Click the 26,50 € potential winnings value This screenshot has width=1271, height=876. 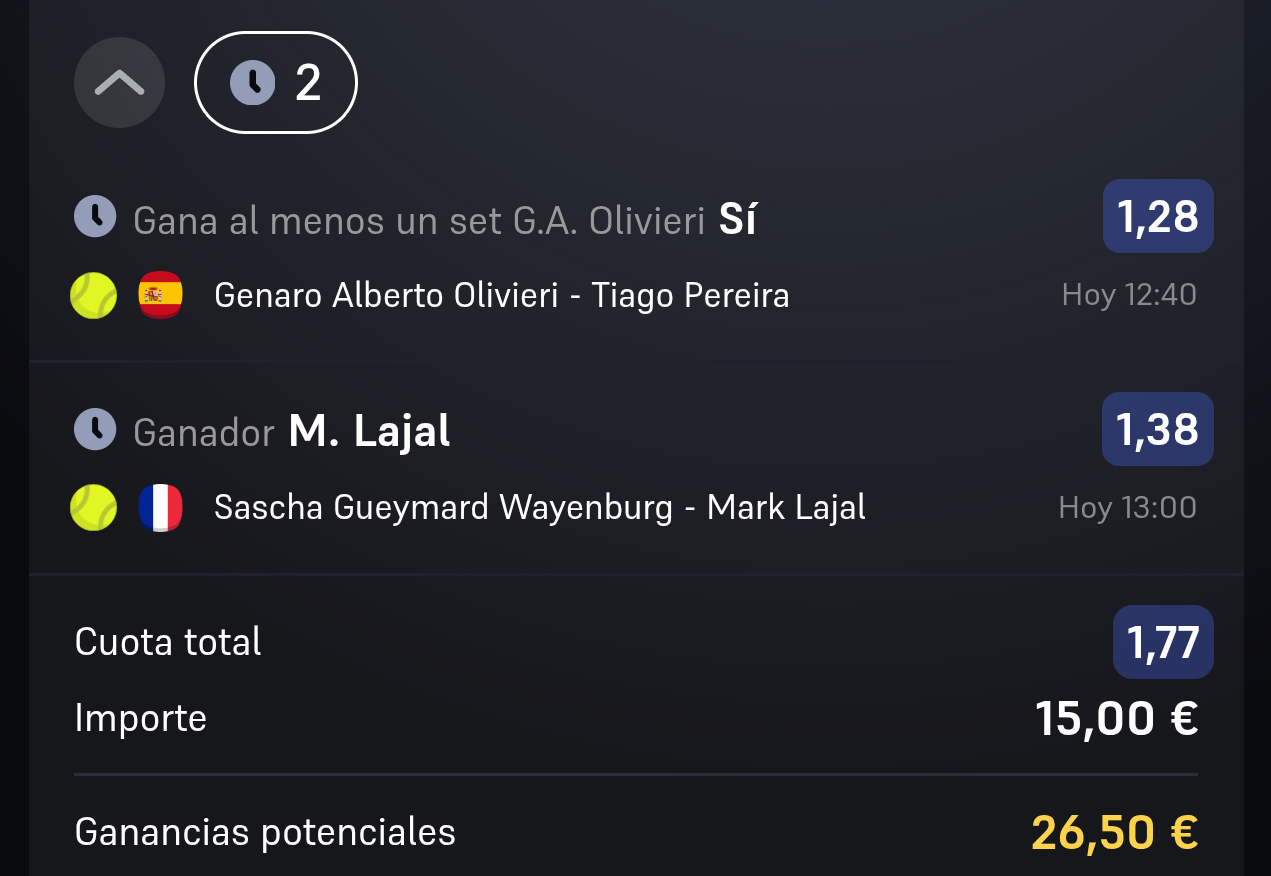point(1115,832)
